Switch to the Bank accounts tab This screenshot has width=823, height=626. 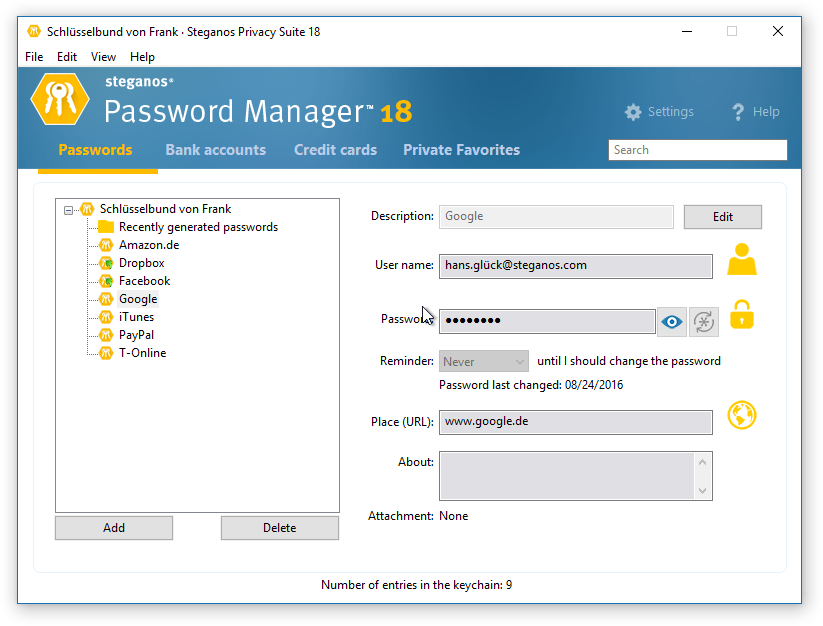pos(215,150)
